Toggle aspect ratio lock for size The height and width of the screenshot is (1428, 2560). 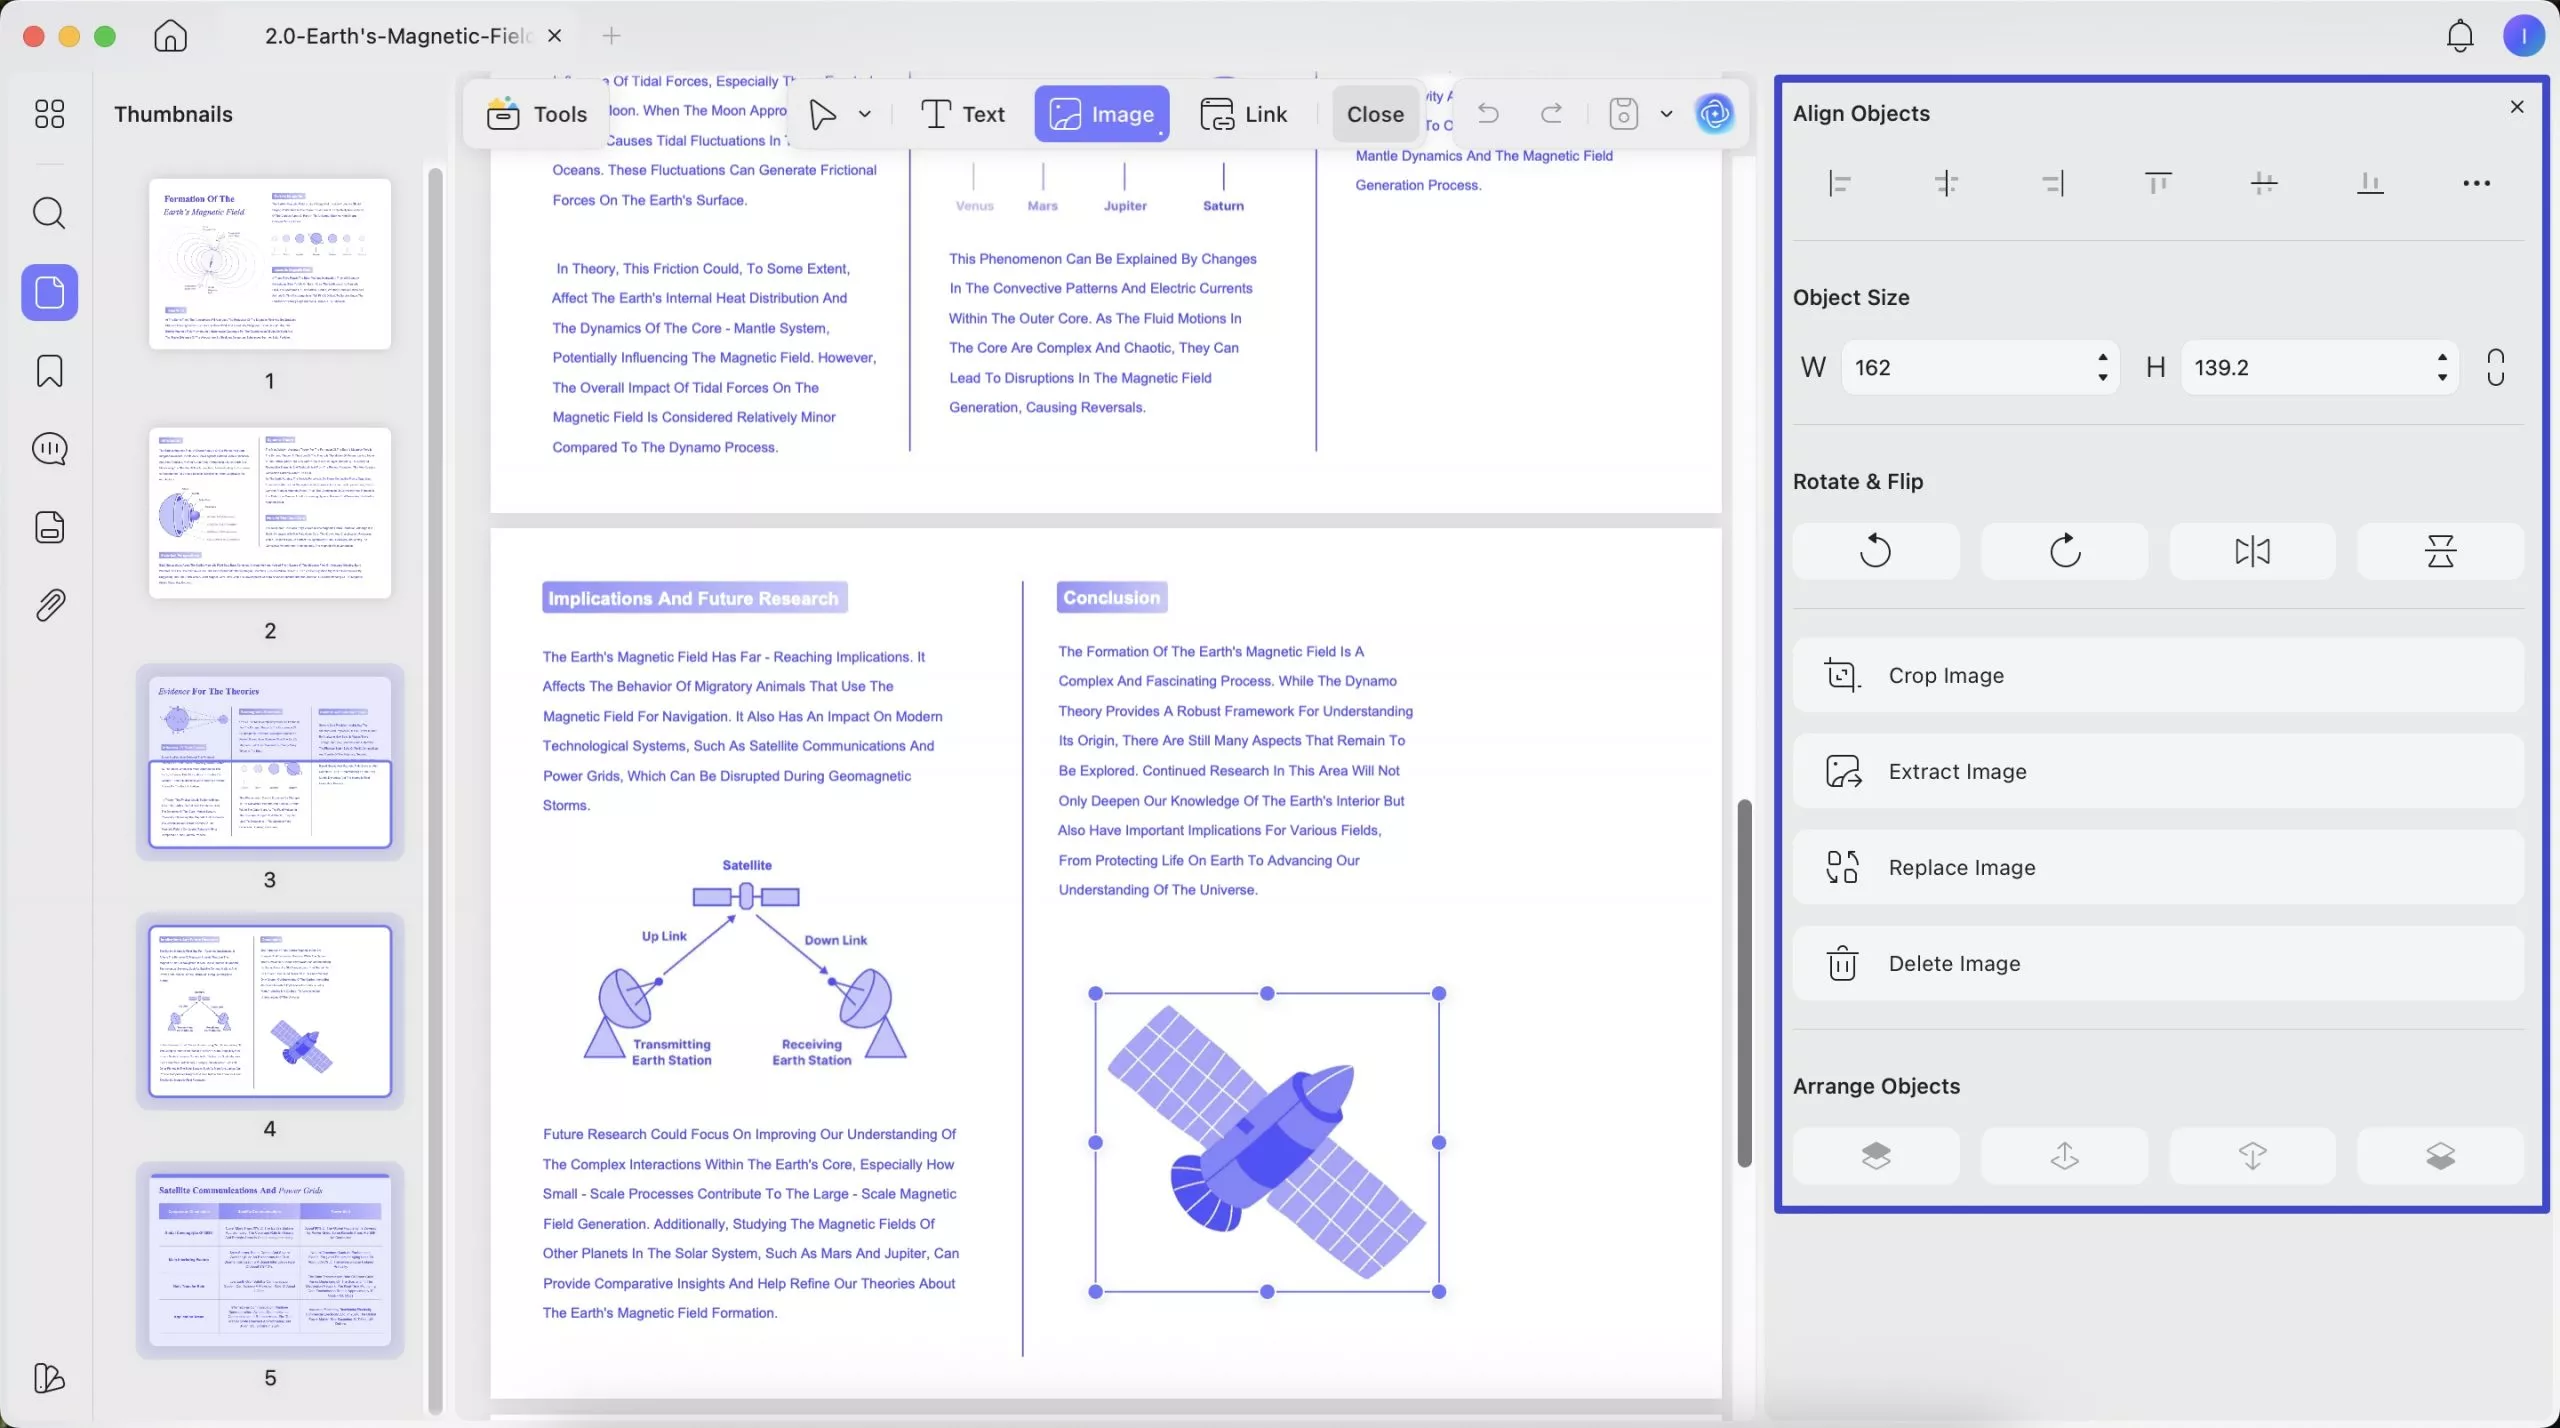pos(2496,367)
